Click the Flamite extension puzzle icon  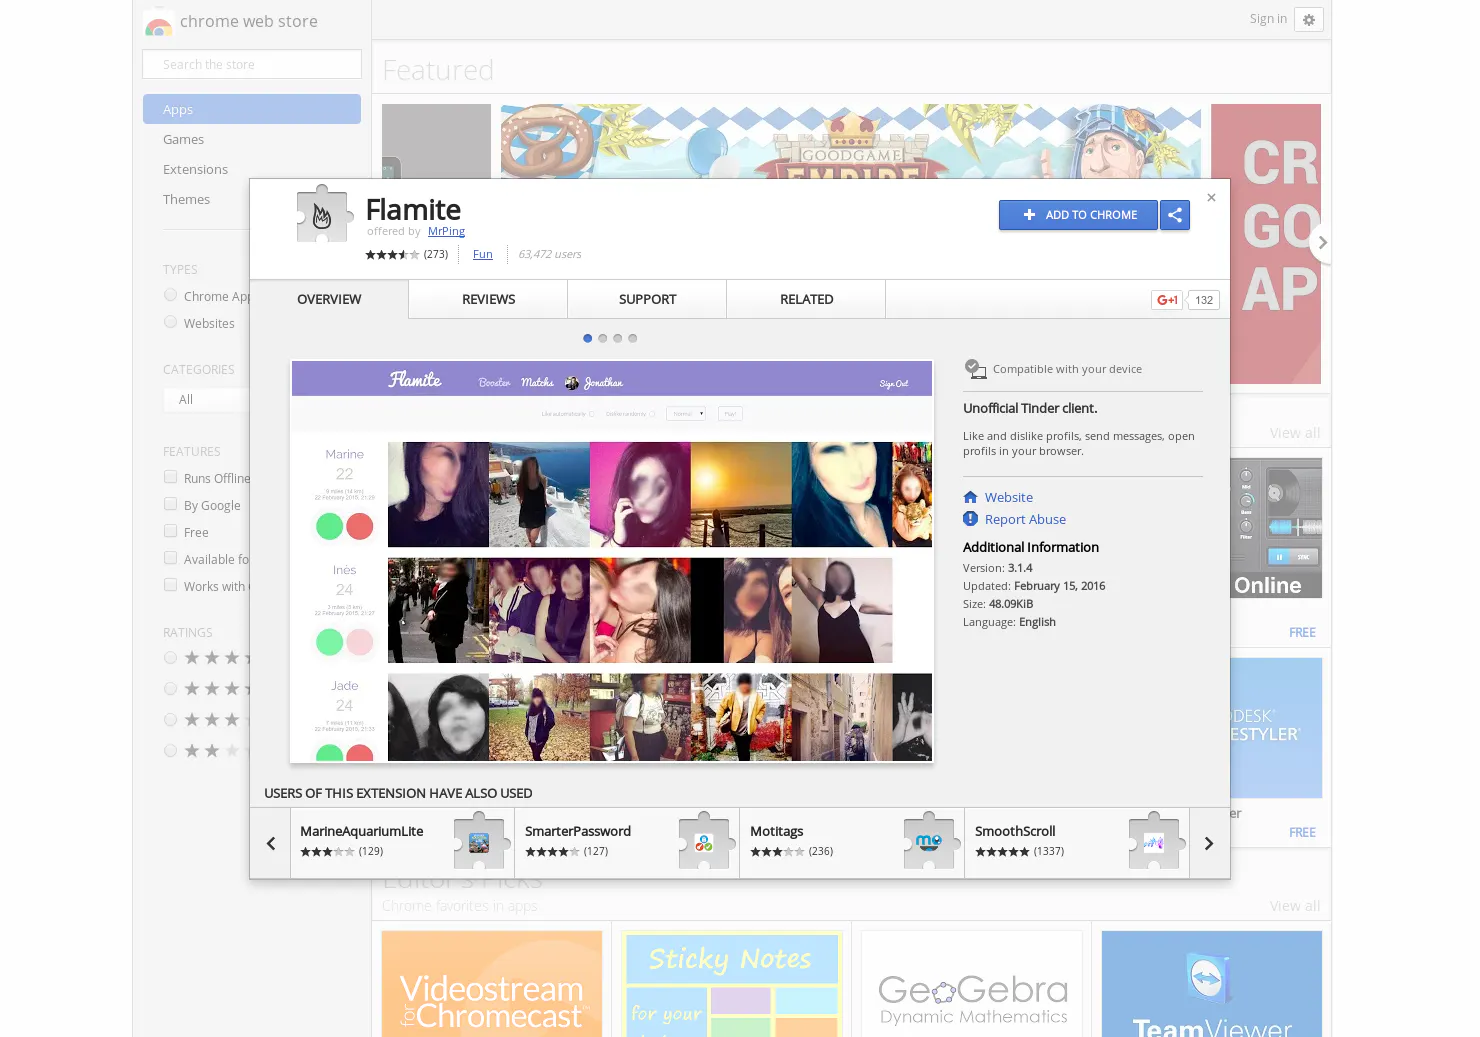point(323,214)
